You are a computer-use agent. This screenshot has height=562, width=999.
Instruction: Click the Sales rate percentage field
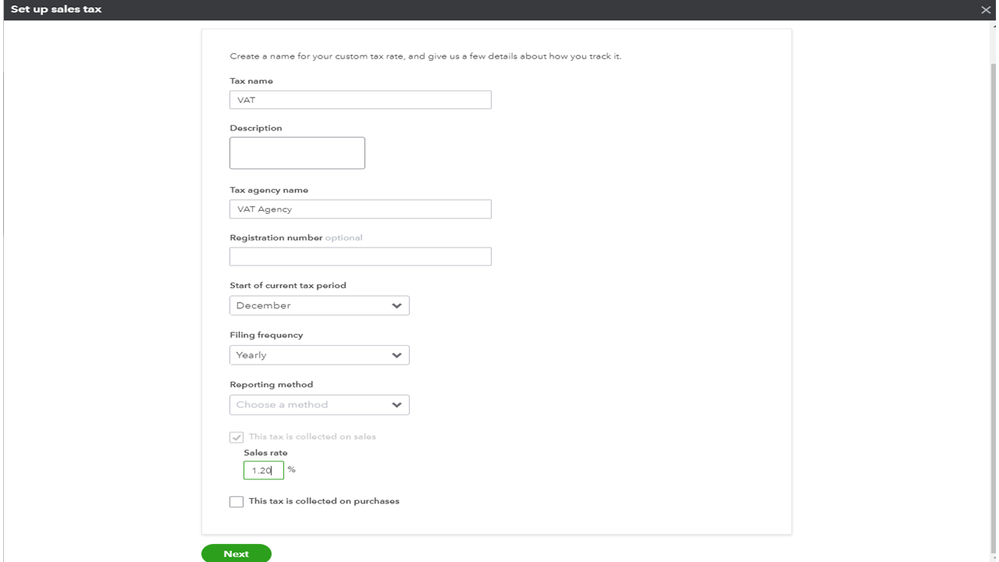[263, 470]
